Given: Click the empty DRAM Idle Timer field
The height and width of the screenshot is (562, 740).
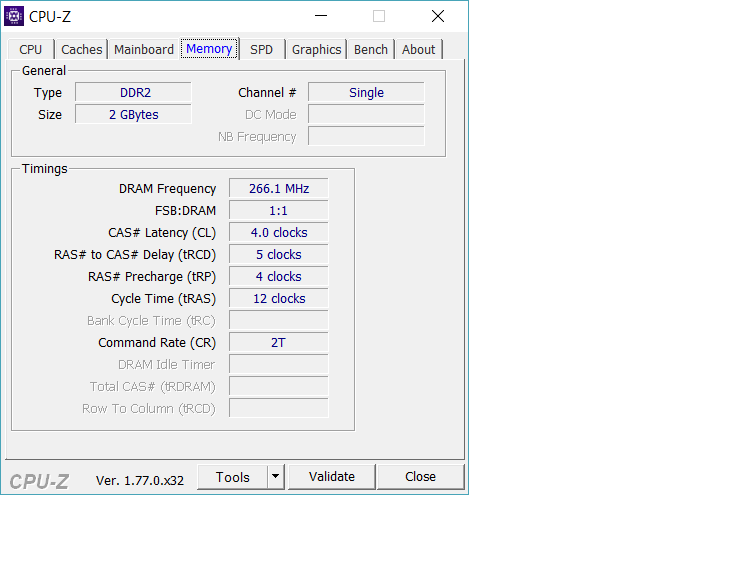Looking at the screenshot, I should (279, 364).
